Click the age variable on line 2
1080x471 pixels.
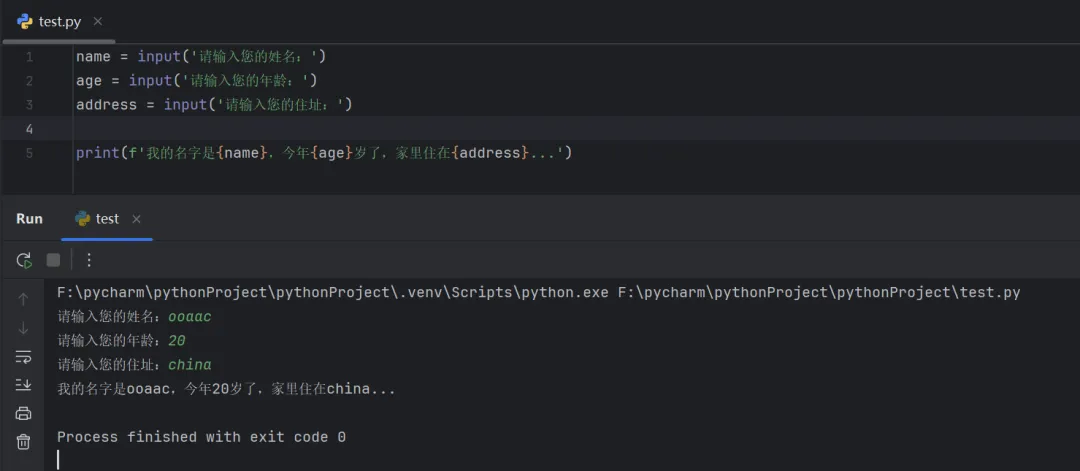tap(89, 81)
